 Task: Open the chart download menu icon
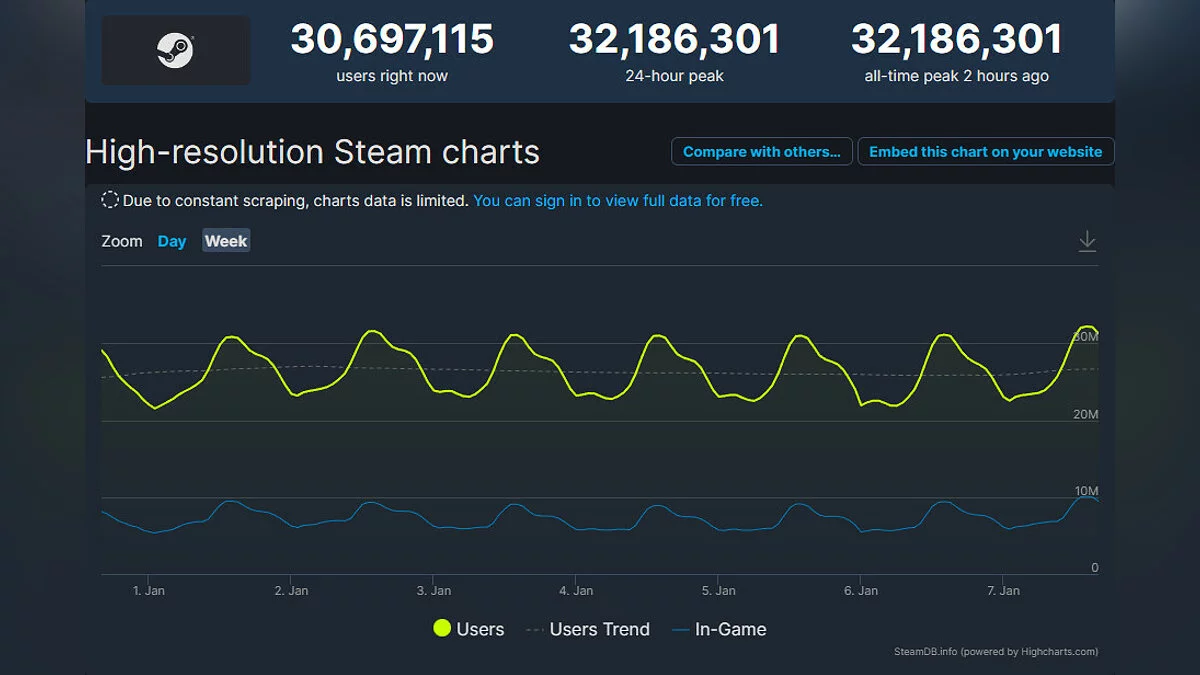click(x=1087, y=241)
